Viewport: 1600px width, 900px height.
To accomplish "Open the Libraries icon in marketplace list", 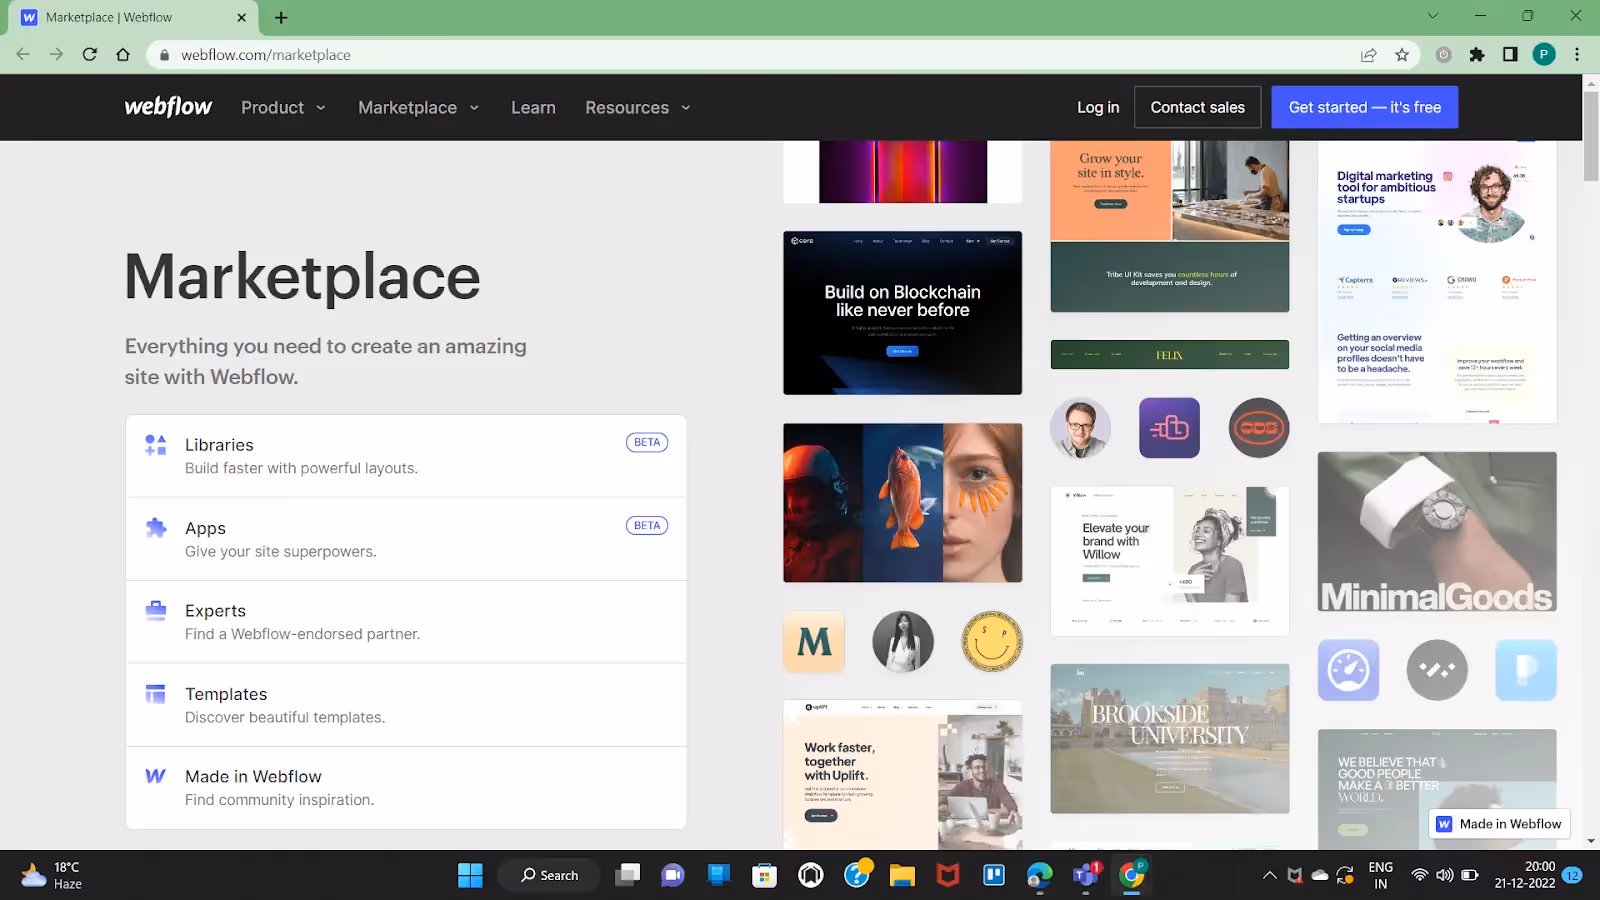I will pyautogui.click(x=156, y=445).
